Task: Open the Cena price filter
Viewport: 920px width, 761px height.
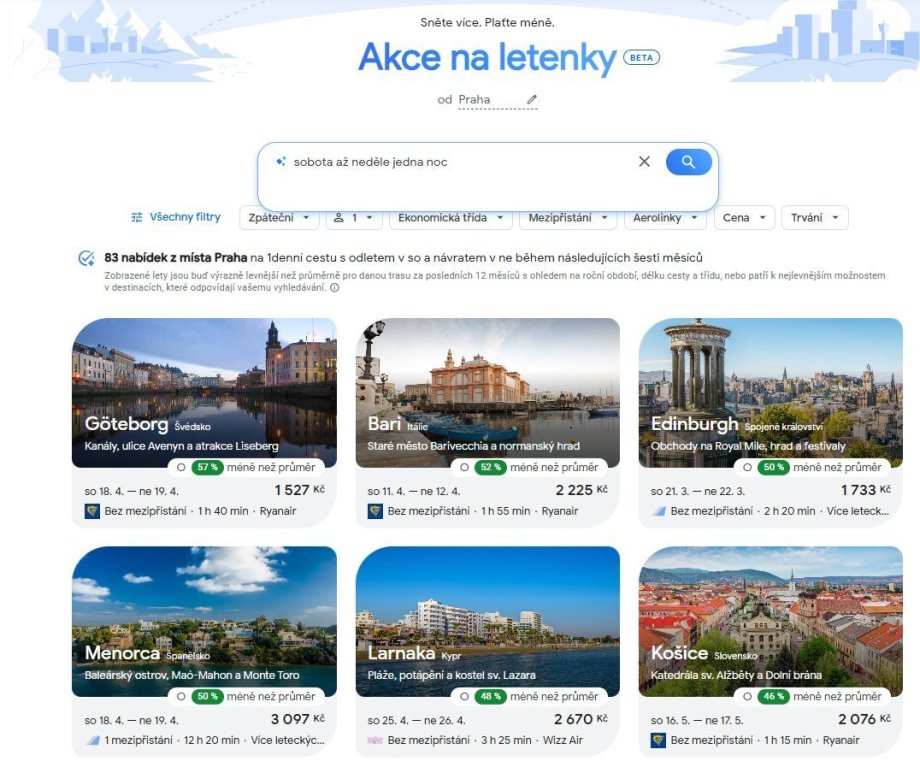Action: pos(745,218)
